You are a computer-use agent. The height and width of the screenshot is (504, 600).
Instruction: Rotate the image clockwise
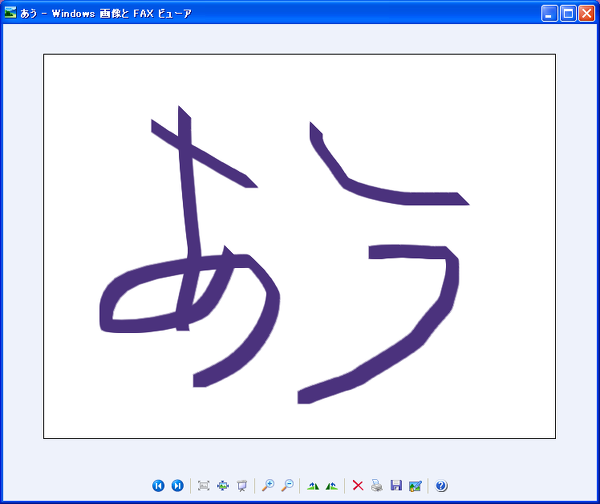[313, 486]
